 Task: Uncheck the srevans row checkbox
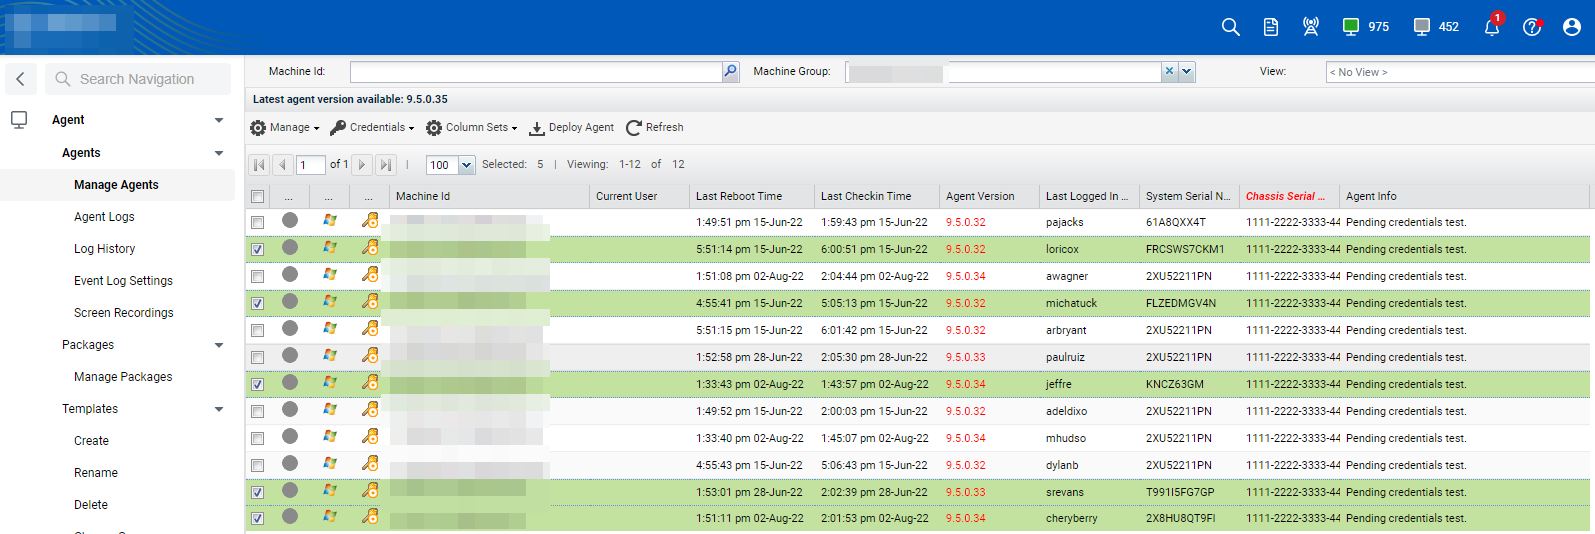(x=257, y=493)
